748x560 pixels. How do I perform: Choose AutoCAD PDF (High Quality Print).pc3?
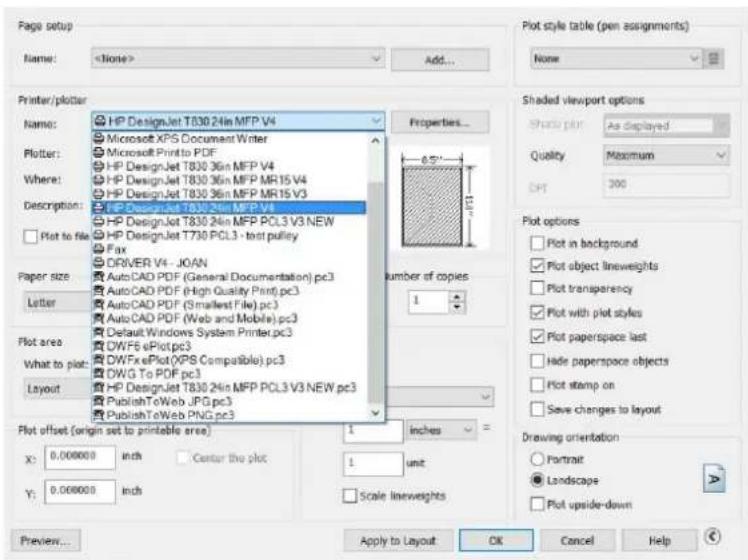[231, 291]
